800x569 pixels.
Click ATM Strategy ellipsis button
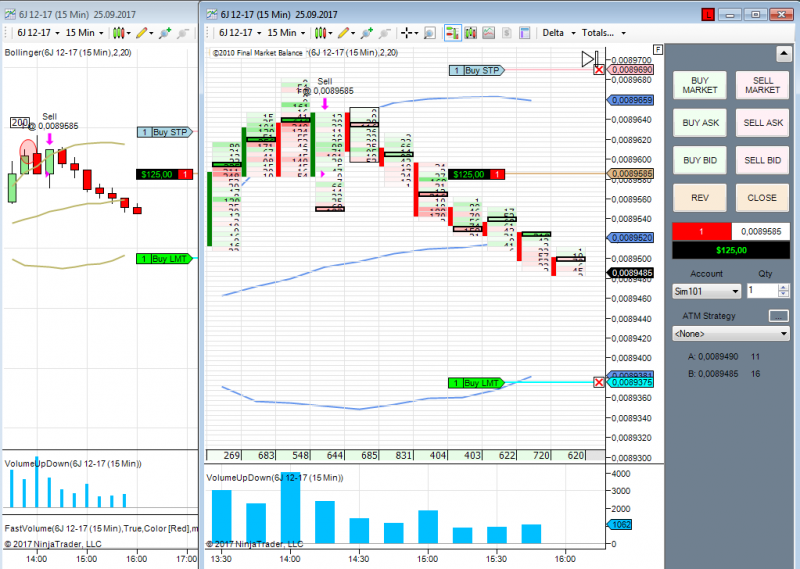tap(779, 316)
